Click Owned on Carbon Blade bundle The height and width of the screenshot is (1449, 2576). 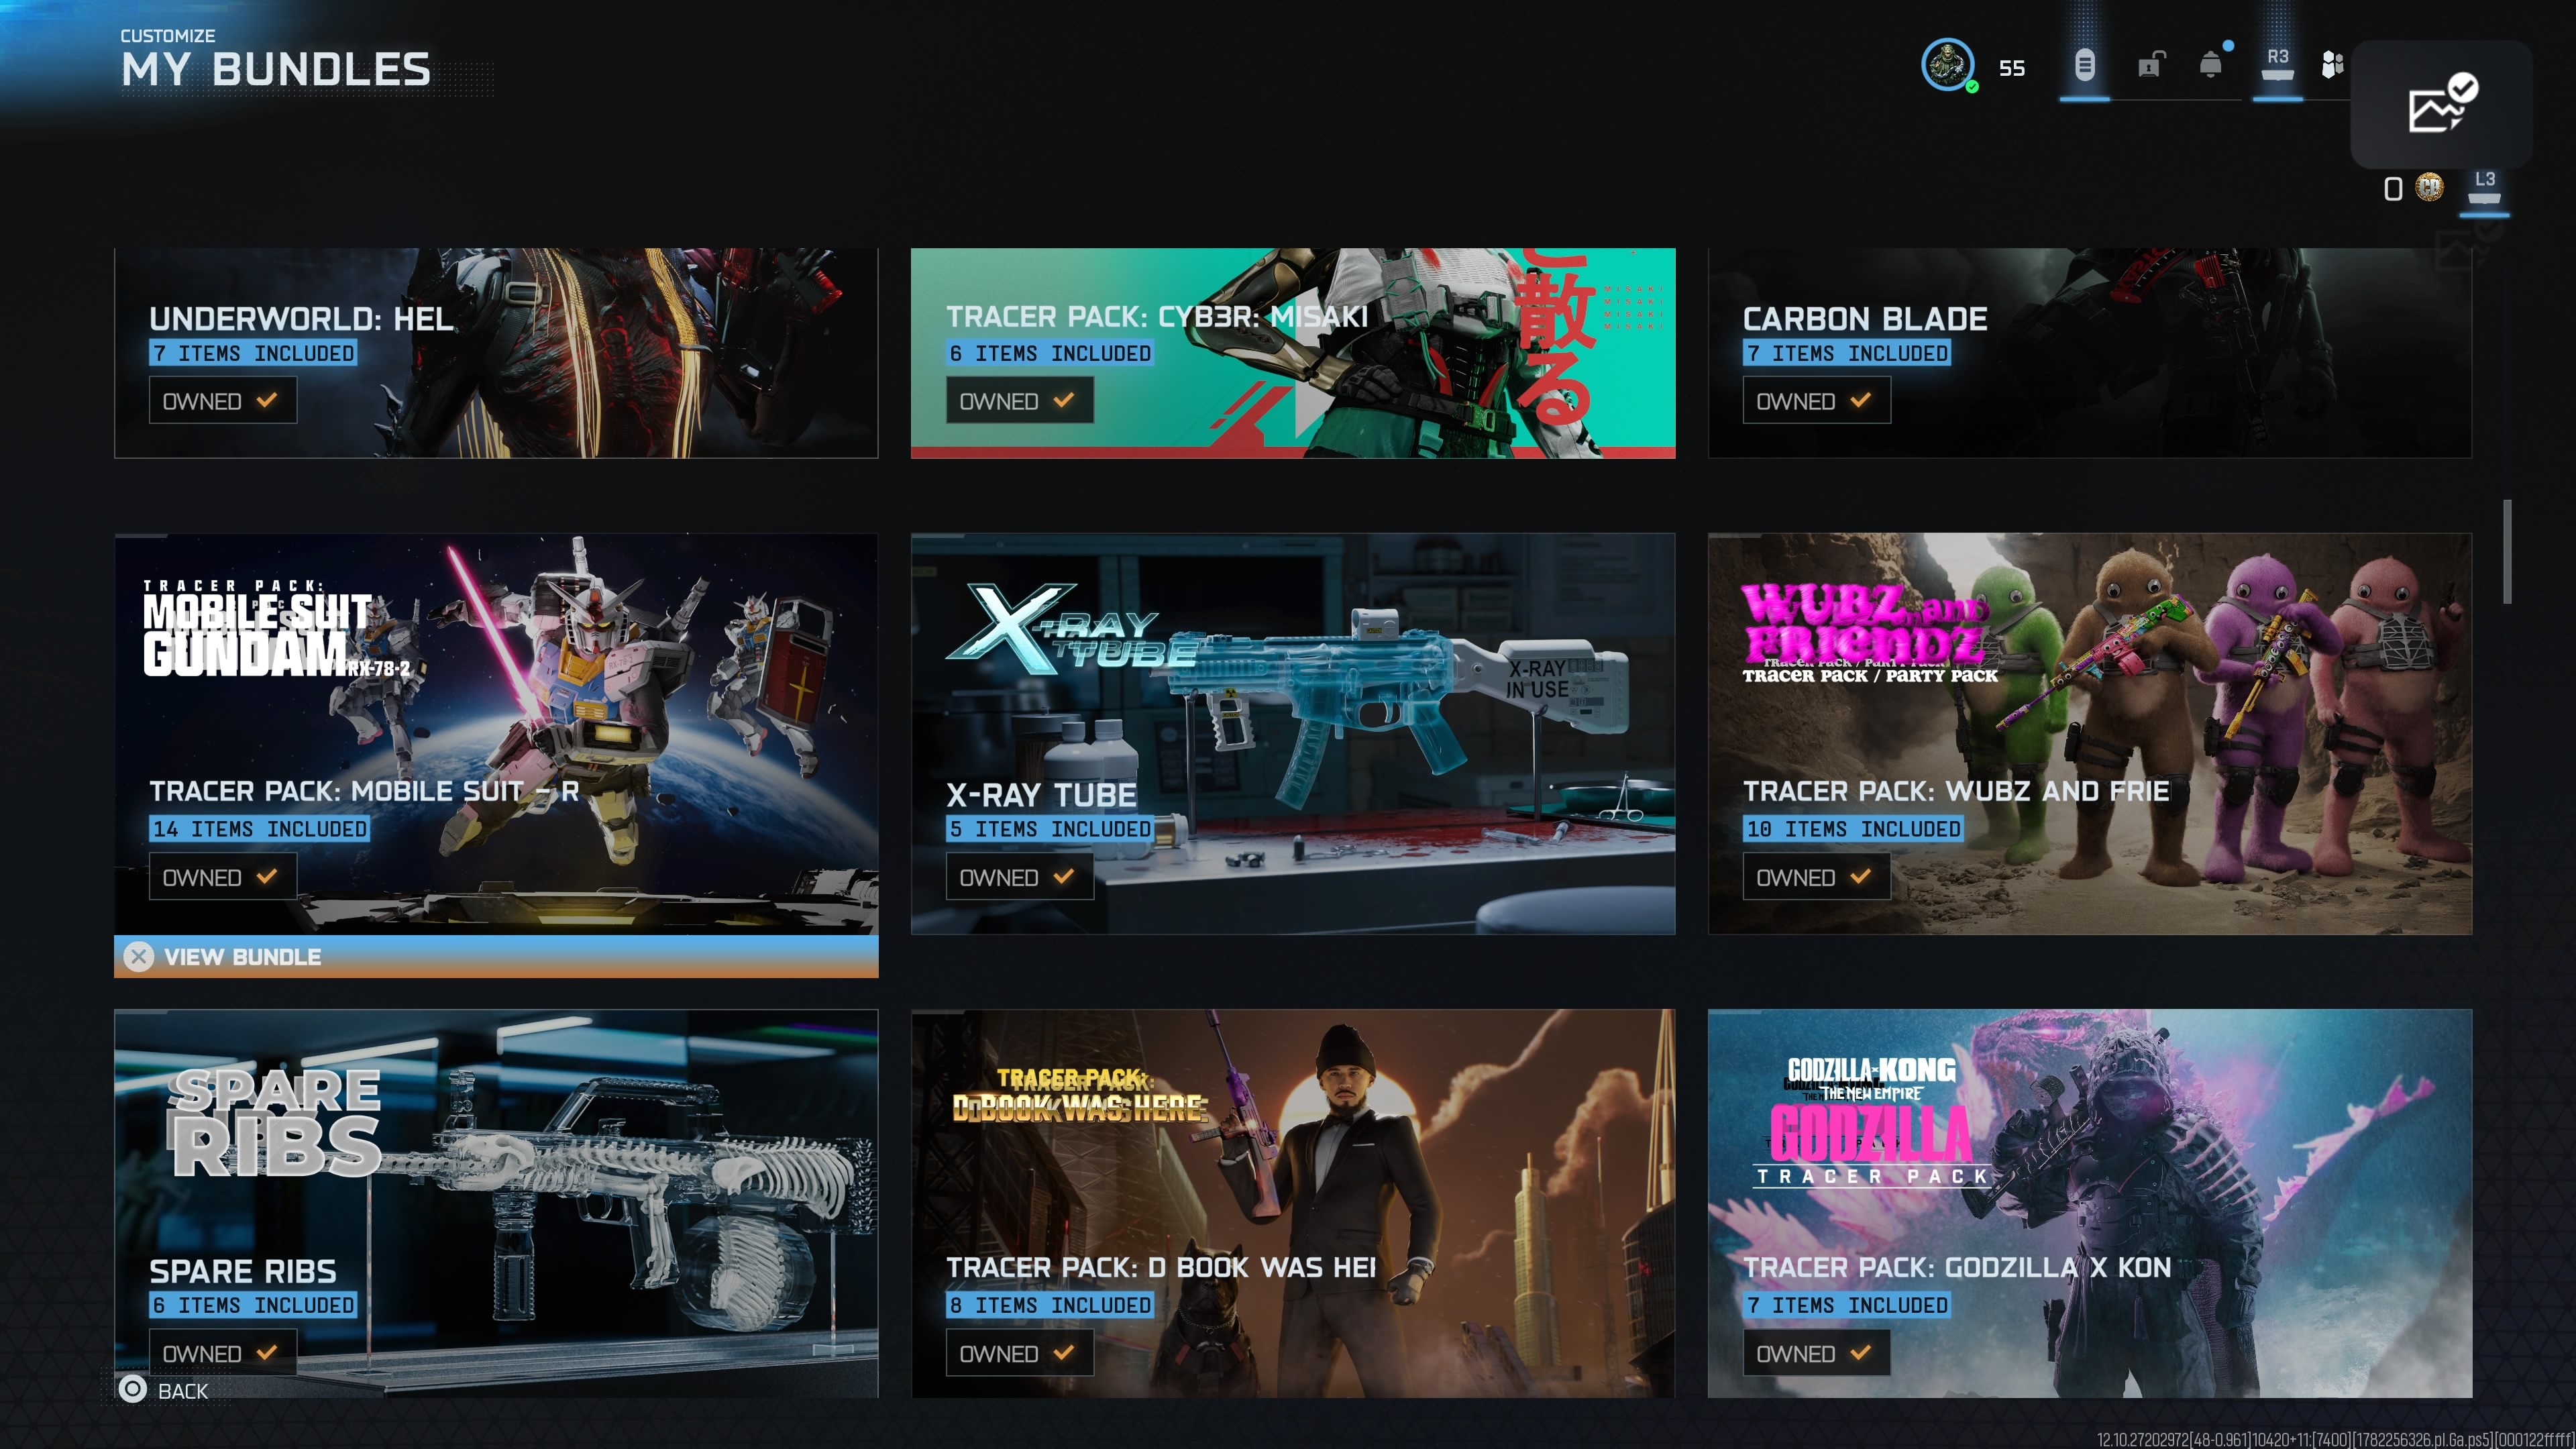click(x=1816, y=400)
